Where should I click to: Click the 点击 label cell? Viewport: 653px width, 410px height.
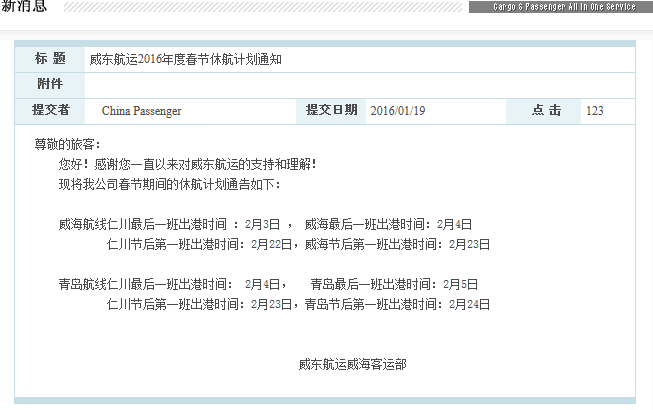click(543, 111)
